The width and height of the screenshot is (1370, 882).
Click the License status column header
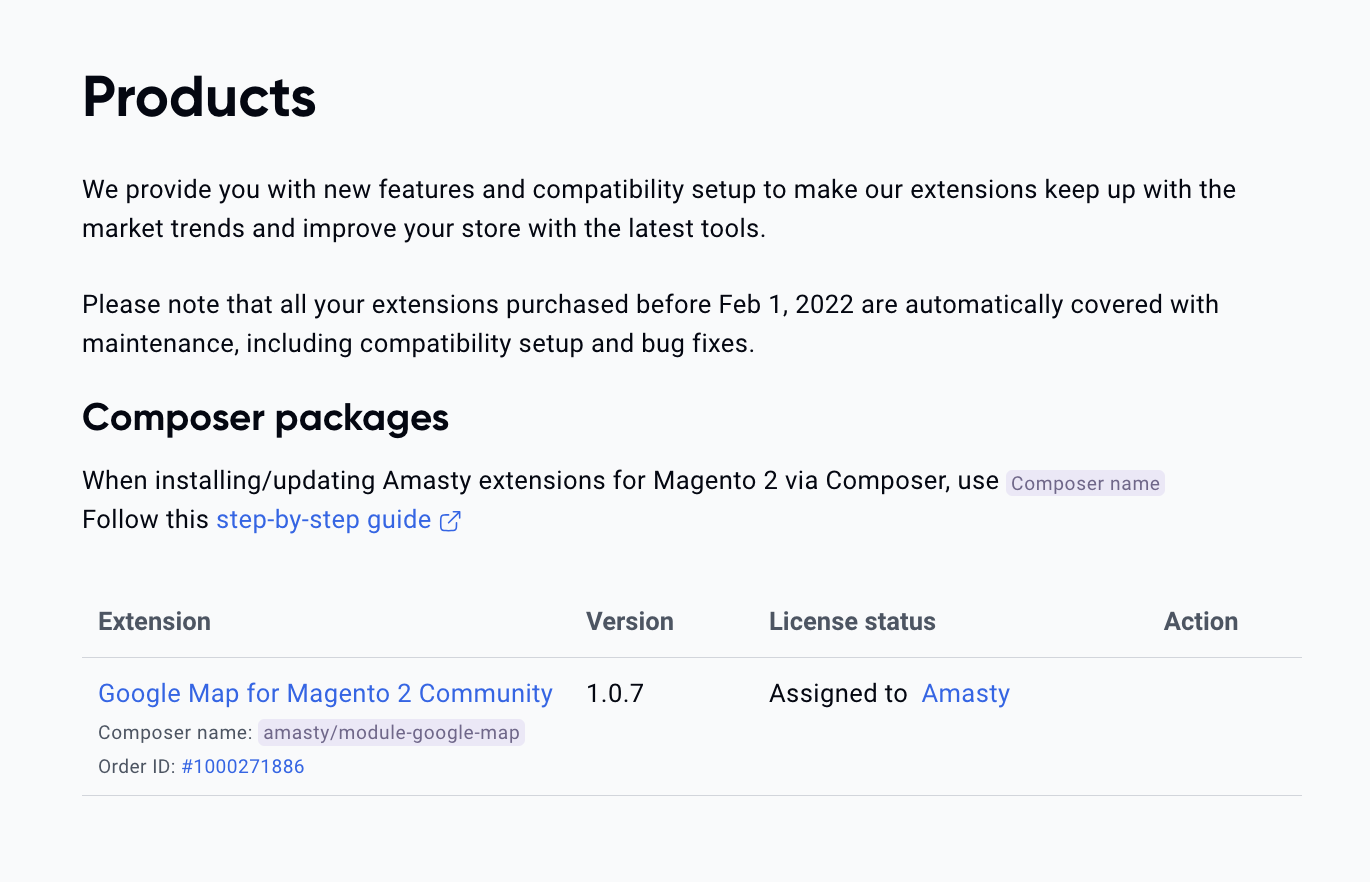click(x=852, y=621)
